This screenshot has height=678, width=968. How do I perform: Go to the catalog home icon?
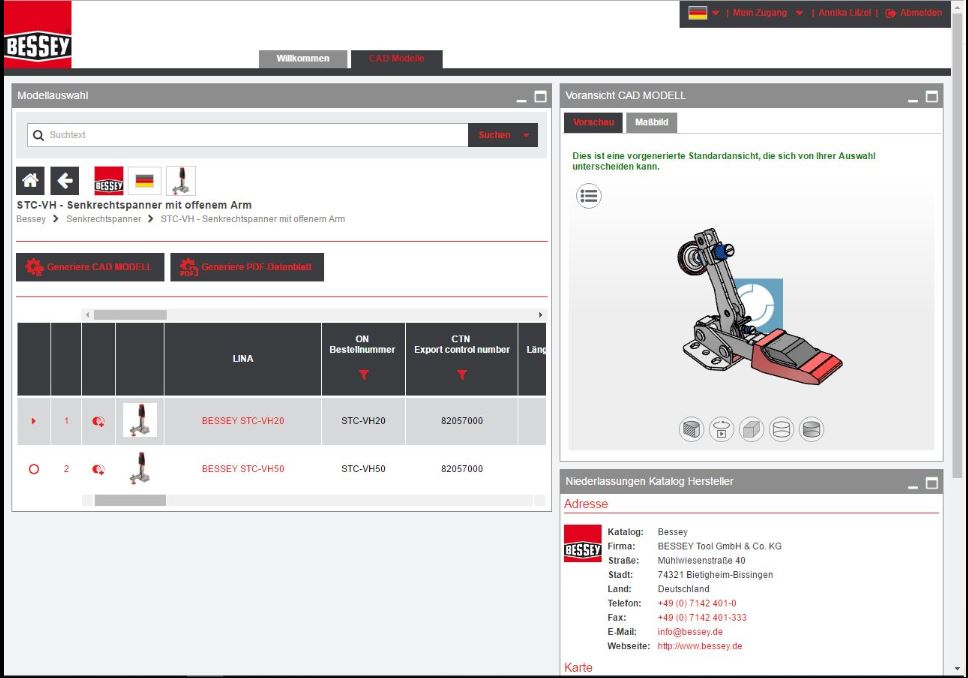pyautogui.click(x=31, y=181)
